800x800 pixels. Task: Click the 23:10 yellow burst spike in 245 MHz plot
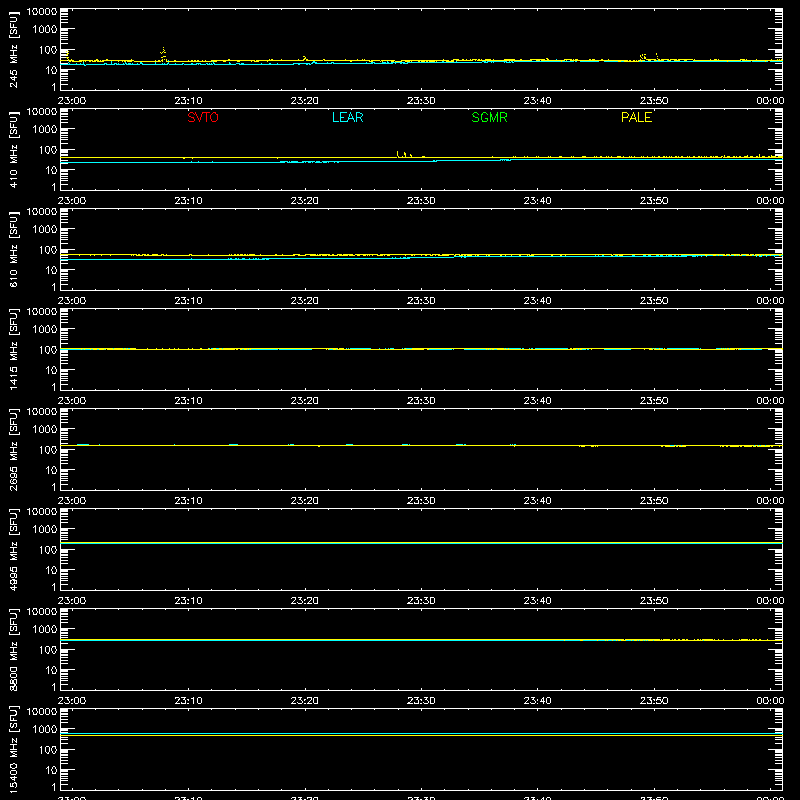click(163, 55)
